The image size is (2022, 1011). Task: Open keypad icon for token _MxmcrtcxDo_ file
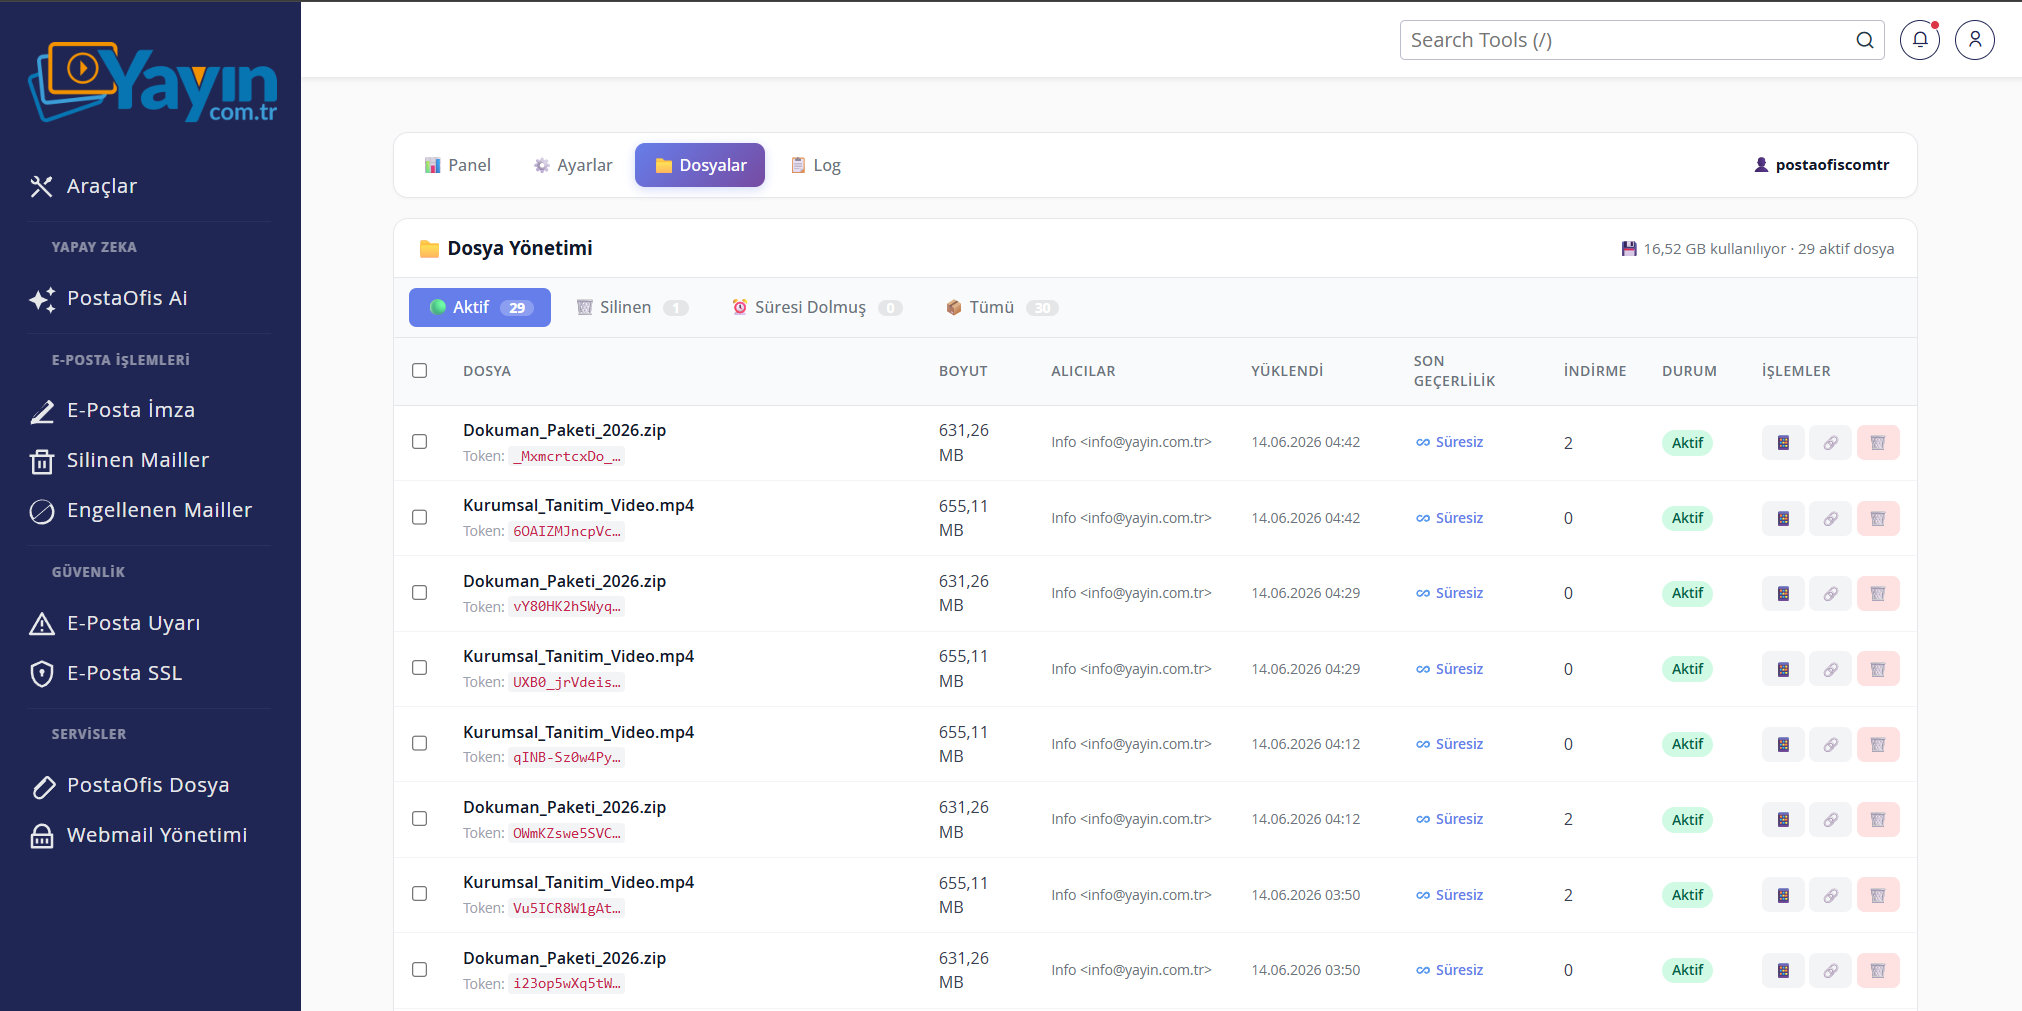1783,443
